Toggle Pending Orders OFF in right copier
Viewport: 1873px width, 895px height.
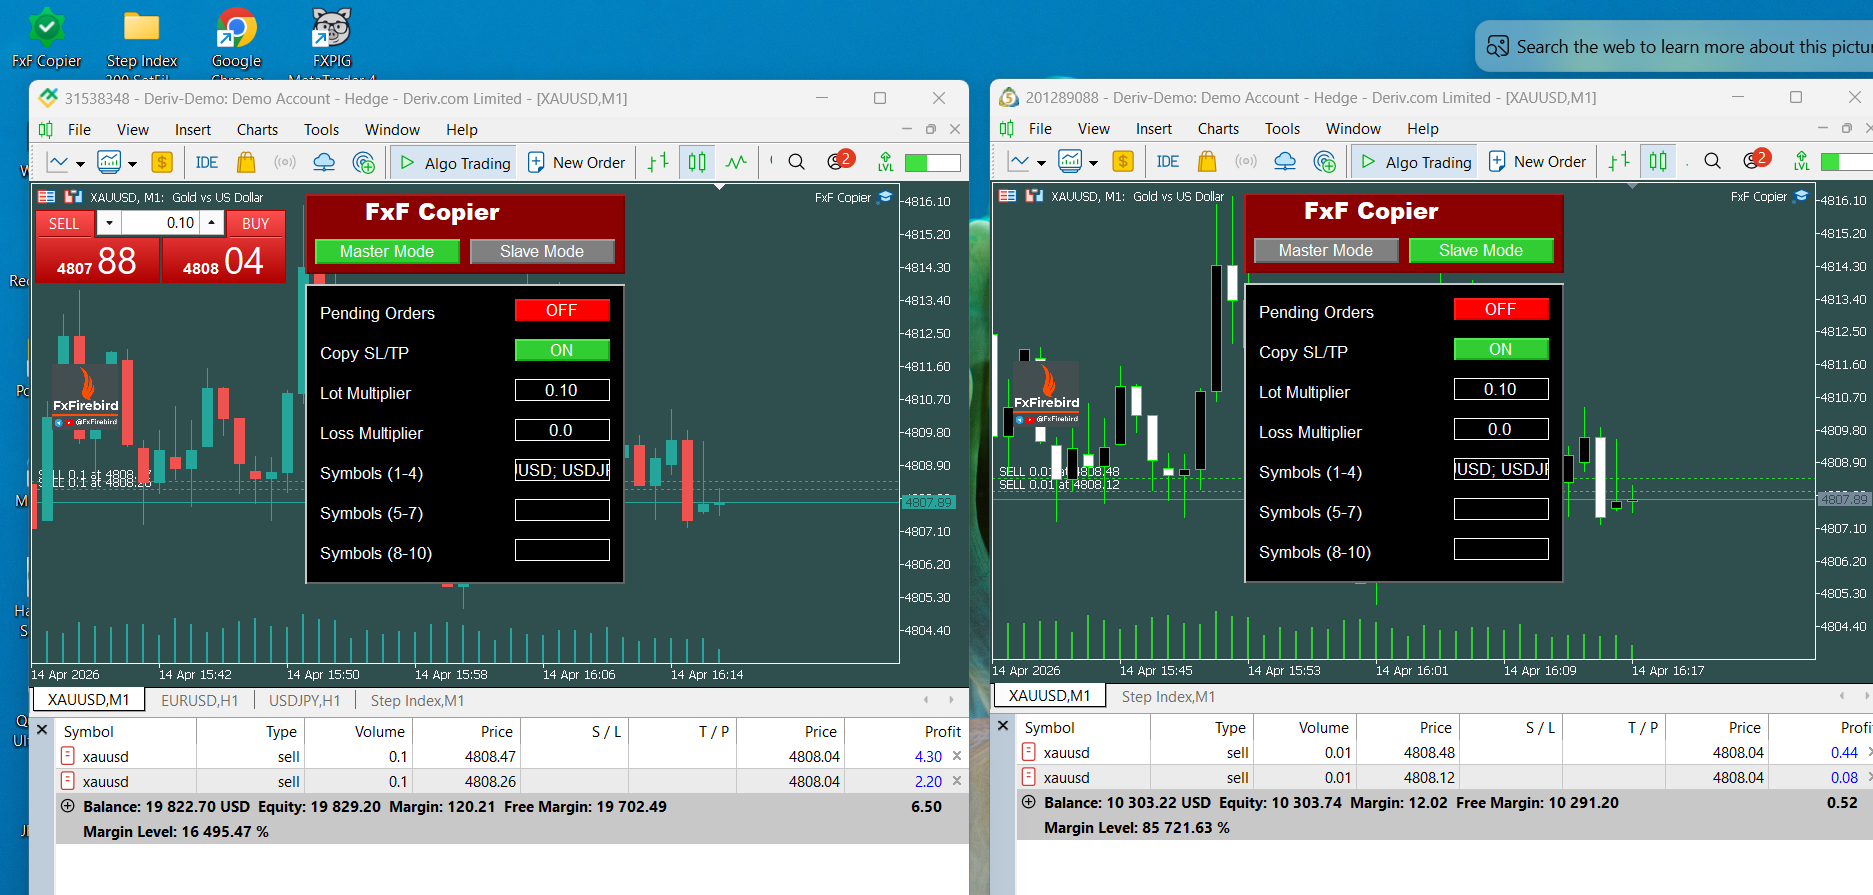pos(1501,310)
